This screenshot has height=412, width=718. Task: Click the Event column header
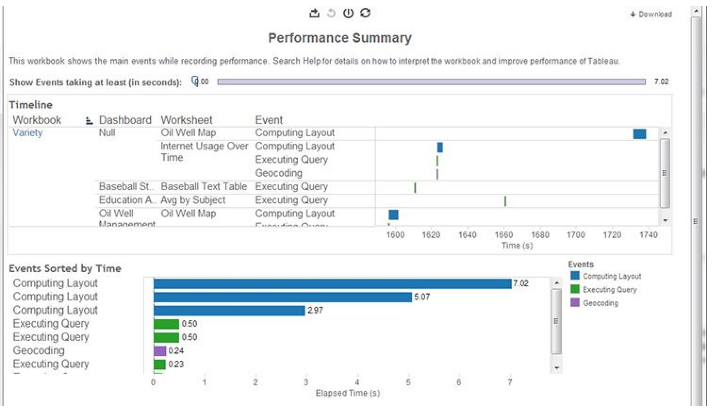point(269,120)
